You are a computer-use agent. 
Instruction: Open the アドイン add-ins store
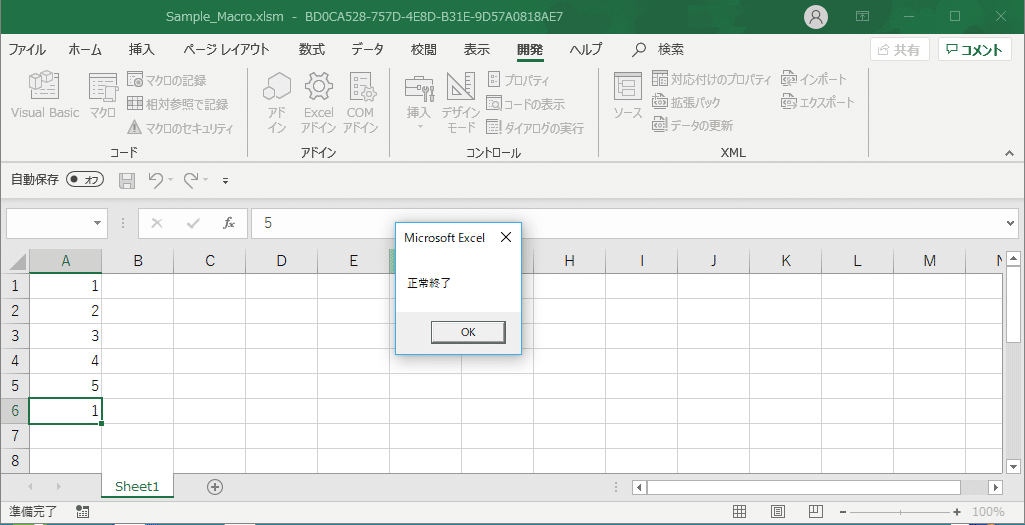tap(277, 103)
